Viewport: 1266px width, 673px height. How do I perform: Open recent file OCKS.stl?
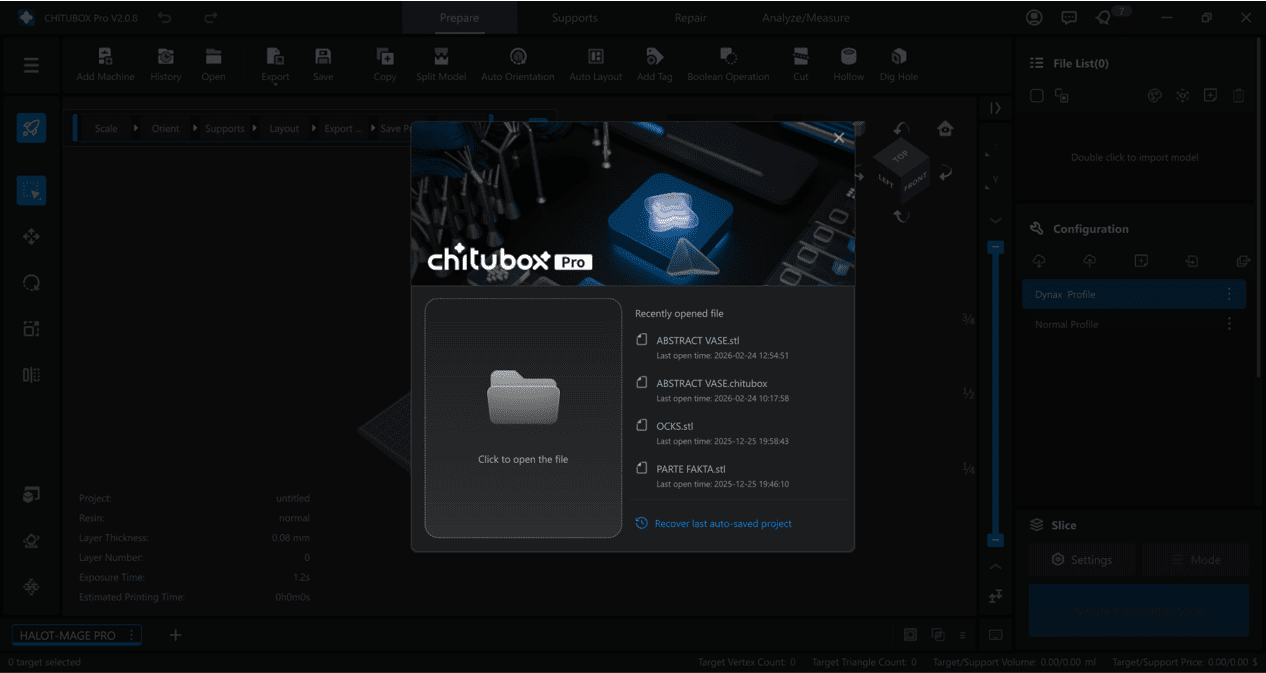click(x=740, y=433)
